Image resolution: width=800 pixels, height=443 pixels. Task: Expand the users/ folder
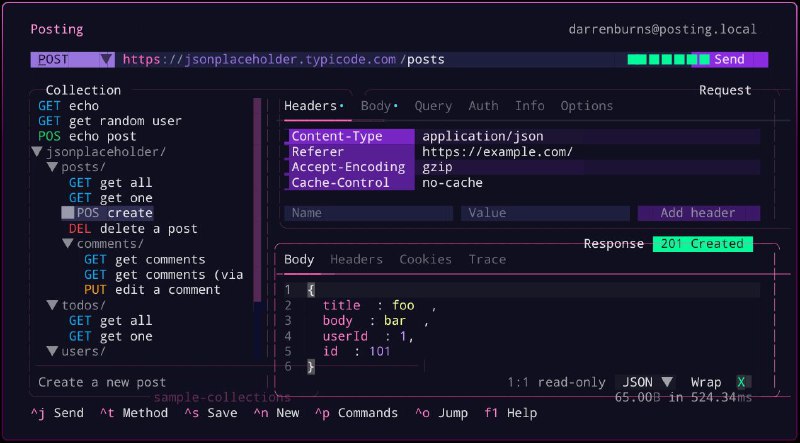53,352
